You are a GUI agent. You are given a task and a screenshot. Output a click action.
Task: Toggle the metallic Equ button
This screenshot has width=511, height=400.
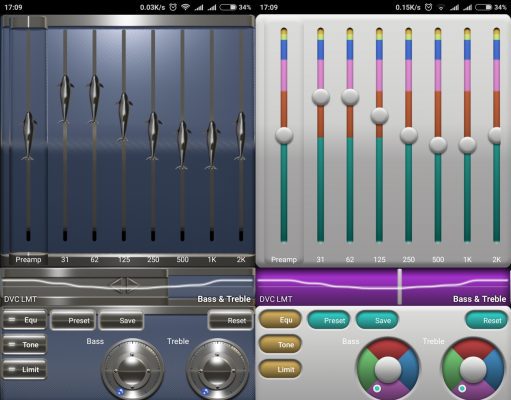point(24,320)
